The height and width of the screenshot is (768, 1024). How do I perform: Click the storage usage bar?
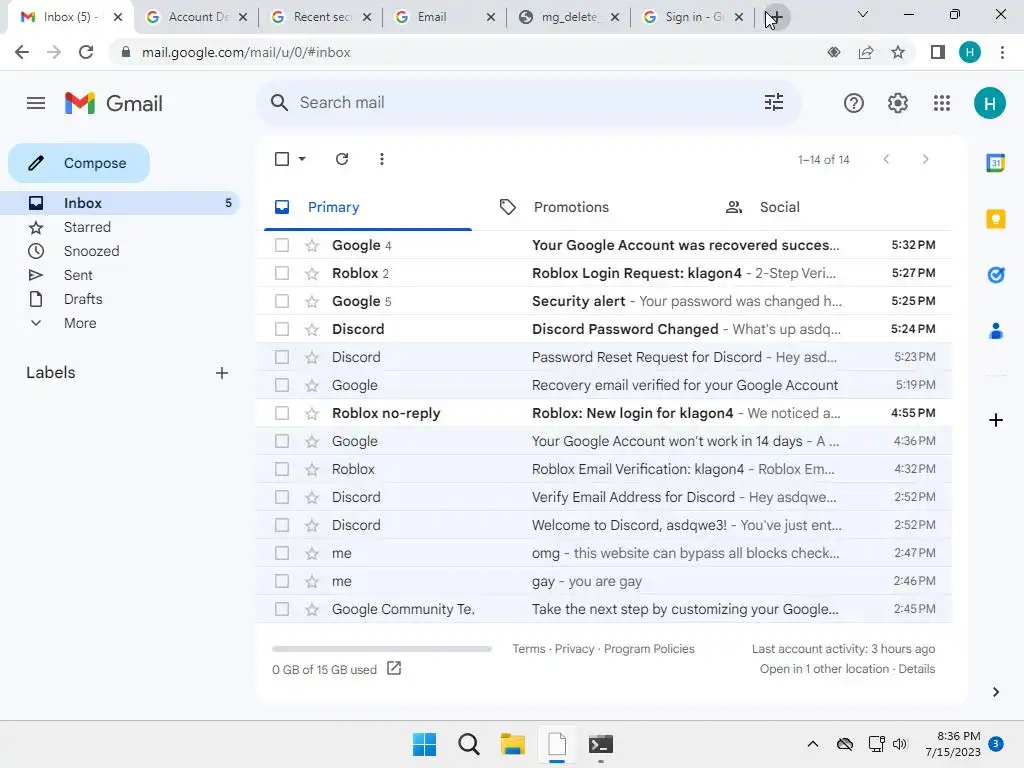(x=382, y=649)
